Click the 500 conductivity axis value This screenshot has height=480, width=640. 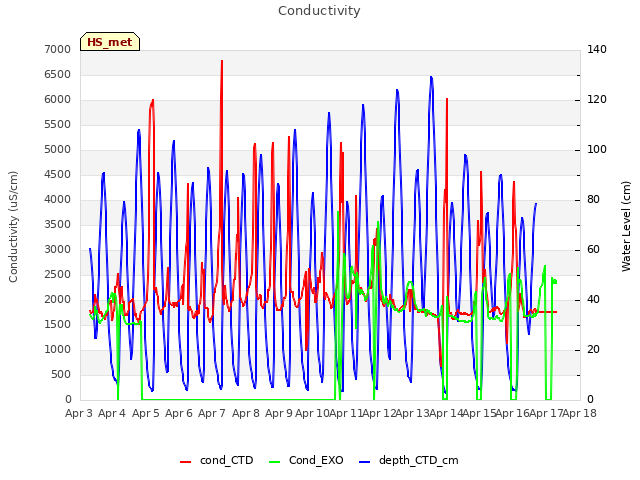(x=61, y=374)
